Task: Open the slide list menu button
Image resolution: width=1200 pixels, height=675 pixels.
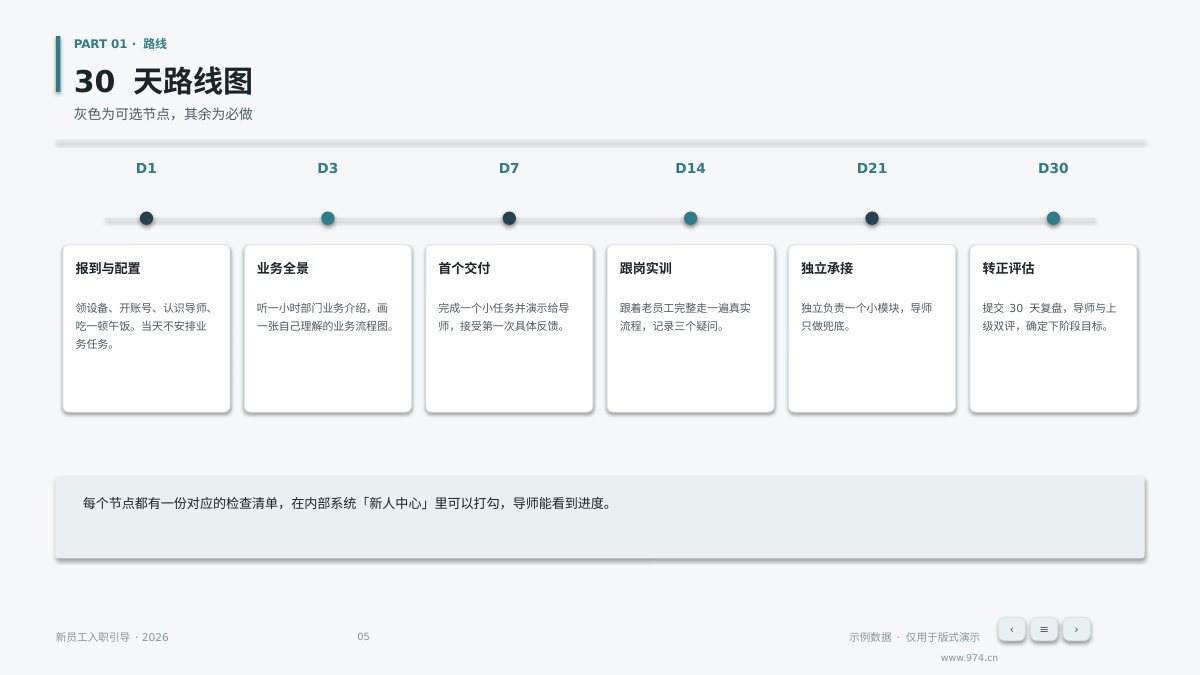Action: coord(1044,629)
